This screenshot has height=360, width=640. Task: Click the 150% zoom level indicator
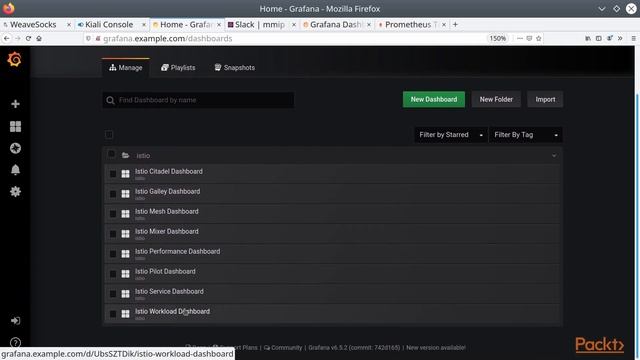(x=498, y=38)
